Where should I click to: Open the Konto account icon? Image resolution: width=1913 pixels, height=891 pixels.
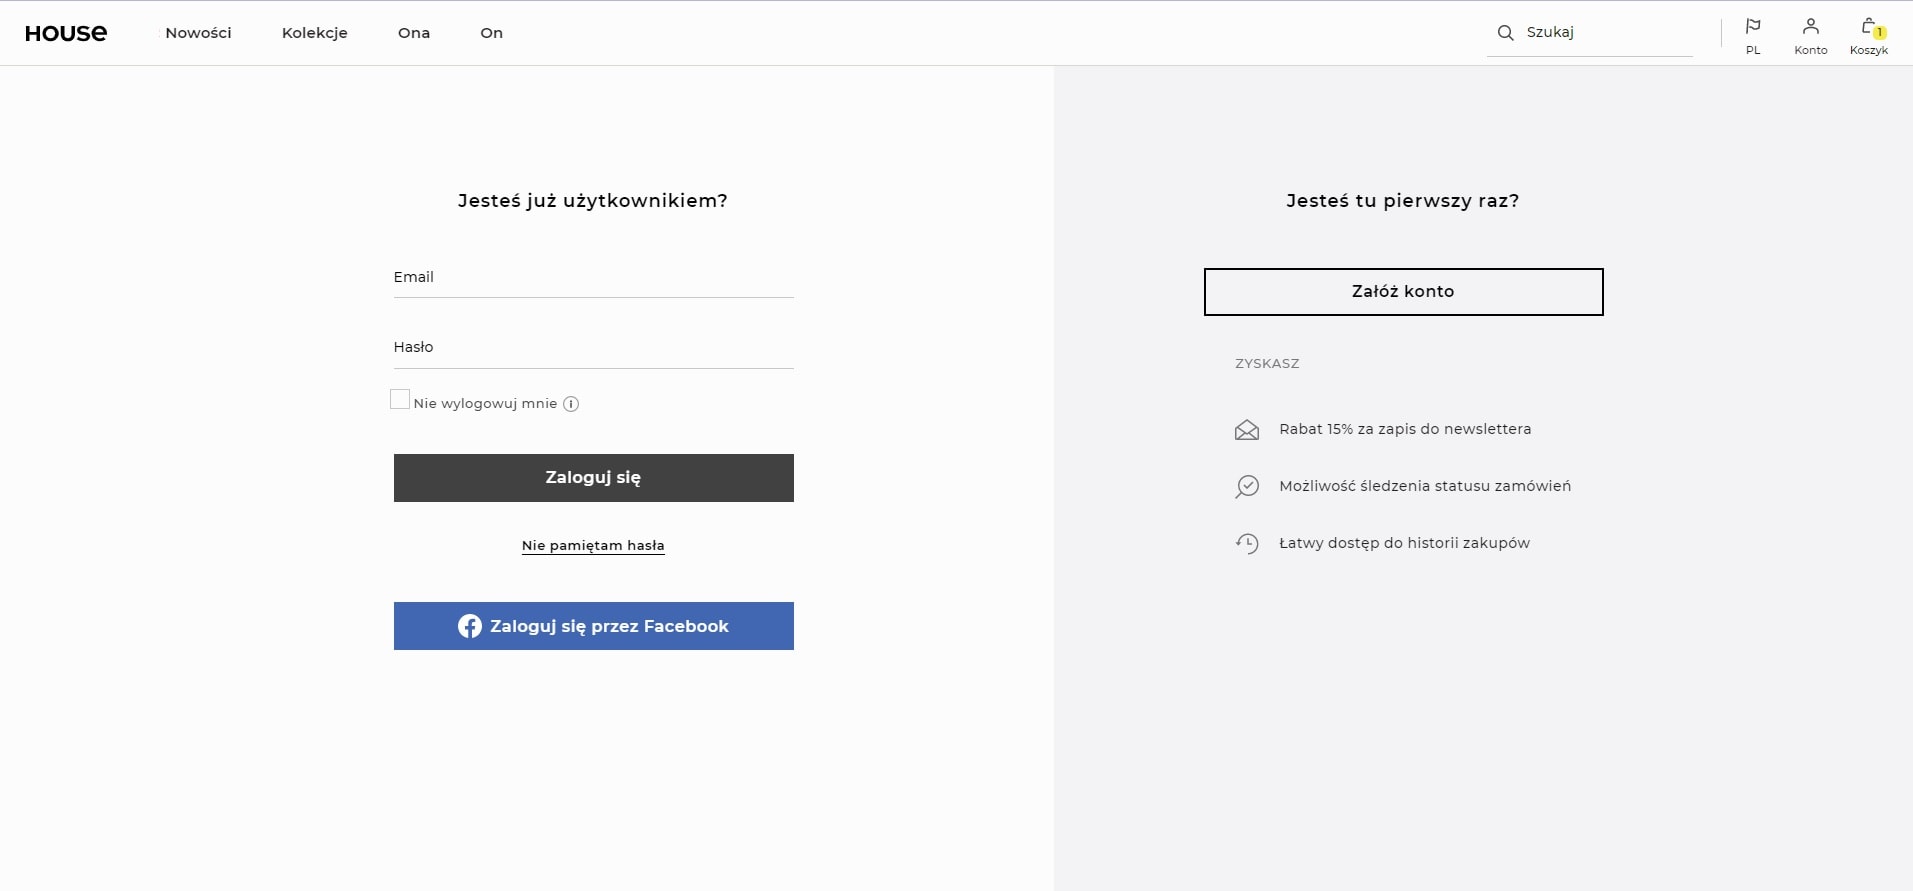[x=1811, y=27]
